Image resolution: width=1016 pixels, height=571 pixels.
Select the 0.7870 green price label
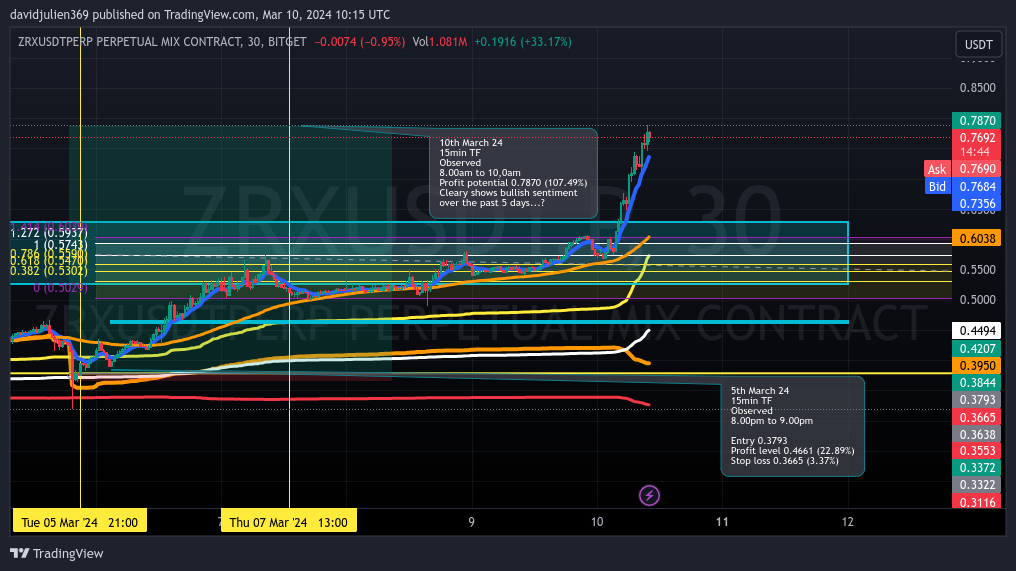pos(977,121)
